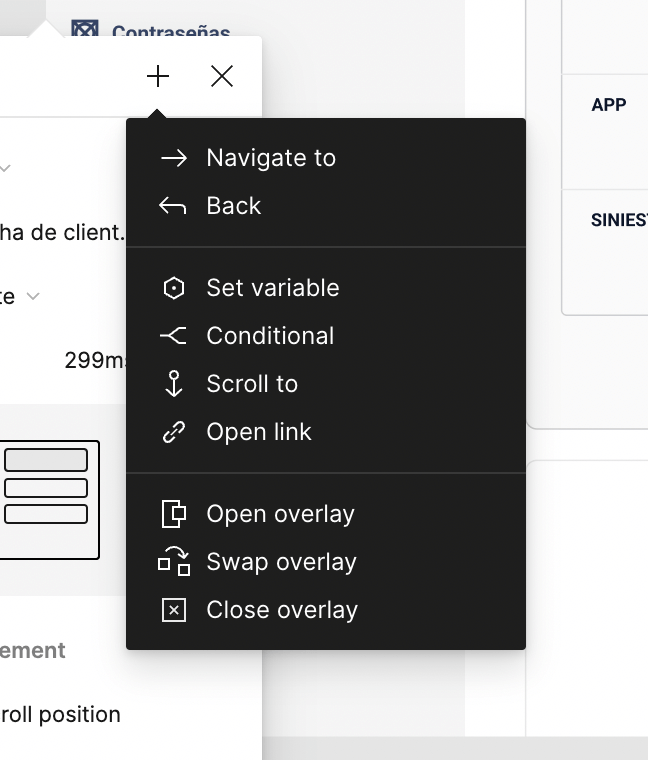The image size is (648, 760).
Task: Pick the Swap overlay action
Action: (281, 562)
